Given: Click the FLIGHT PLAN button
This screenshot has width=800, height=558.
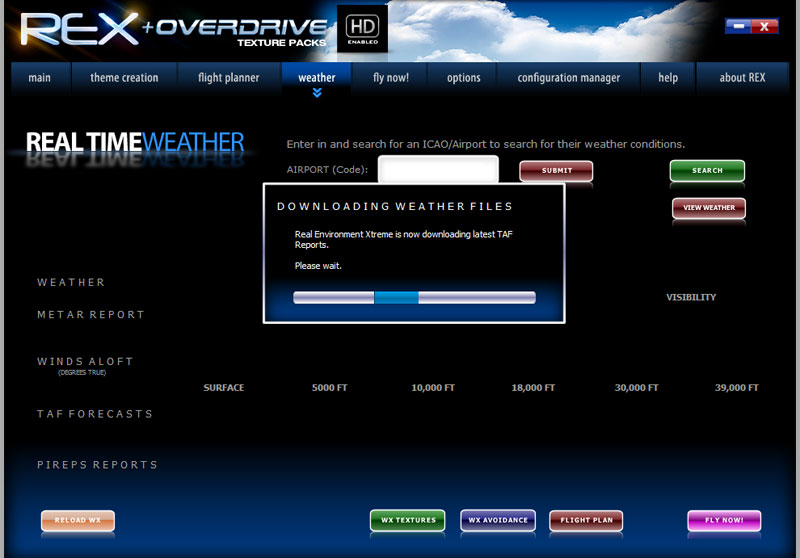Looking at the screenshot, I should point(586,520).
